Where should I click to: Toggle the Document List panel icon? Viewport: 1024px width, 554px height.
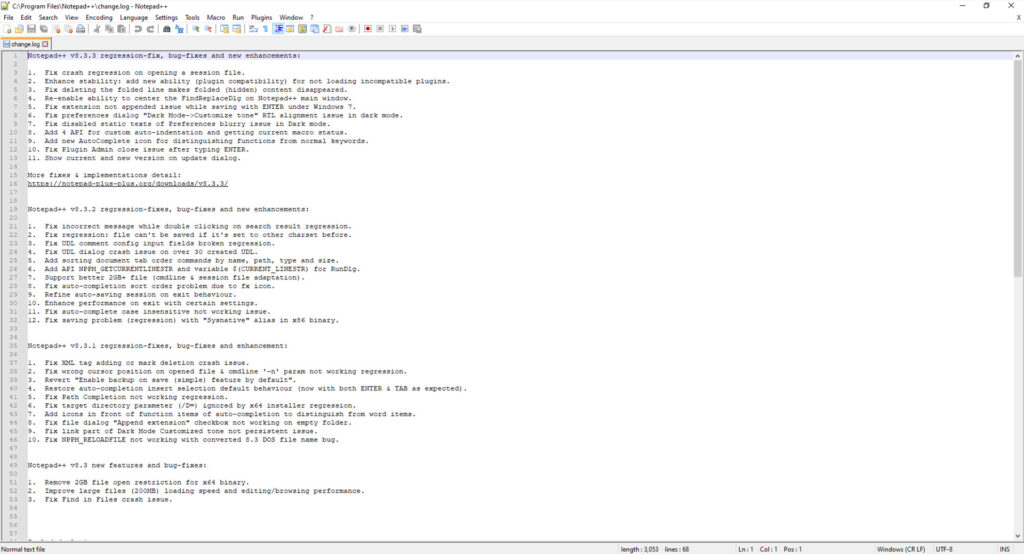click(x=315, y=29)
